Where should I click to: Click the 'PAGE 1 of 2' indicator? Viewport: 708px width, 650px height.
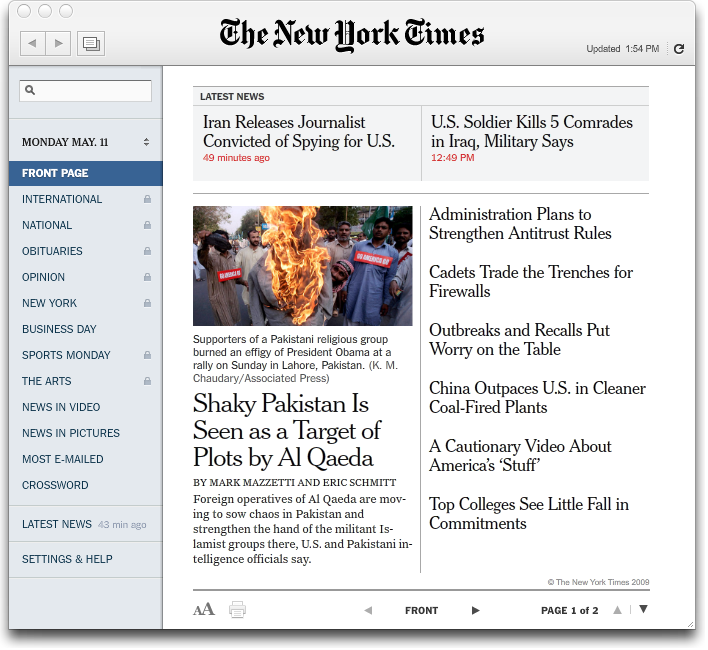click(571, 612)
